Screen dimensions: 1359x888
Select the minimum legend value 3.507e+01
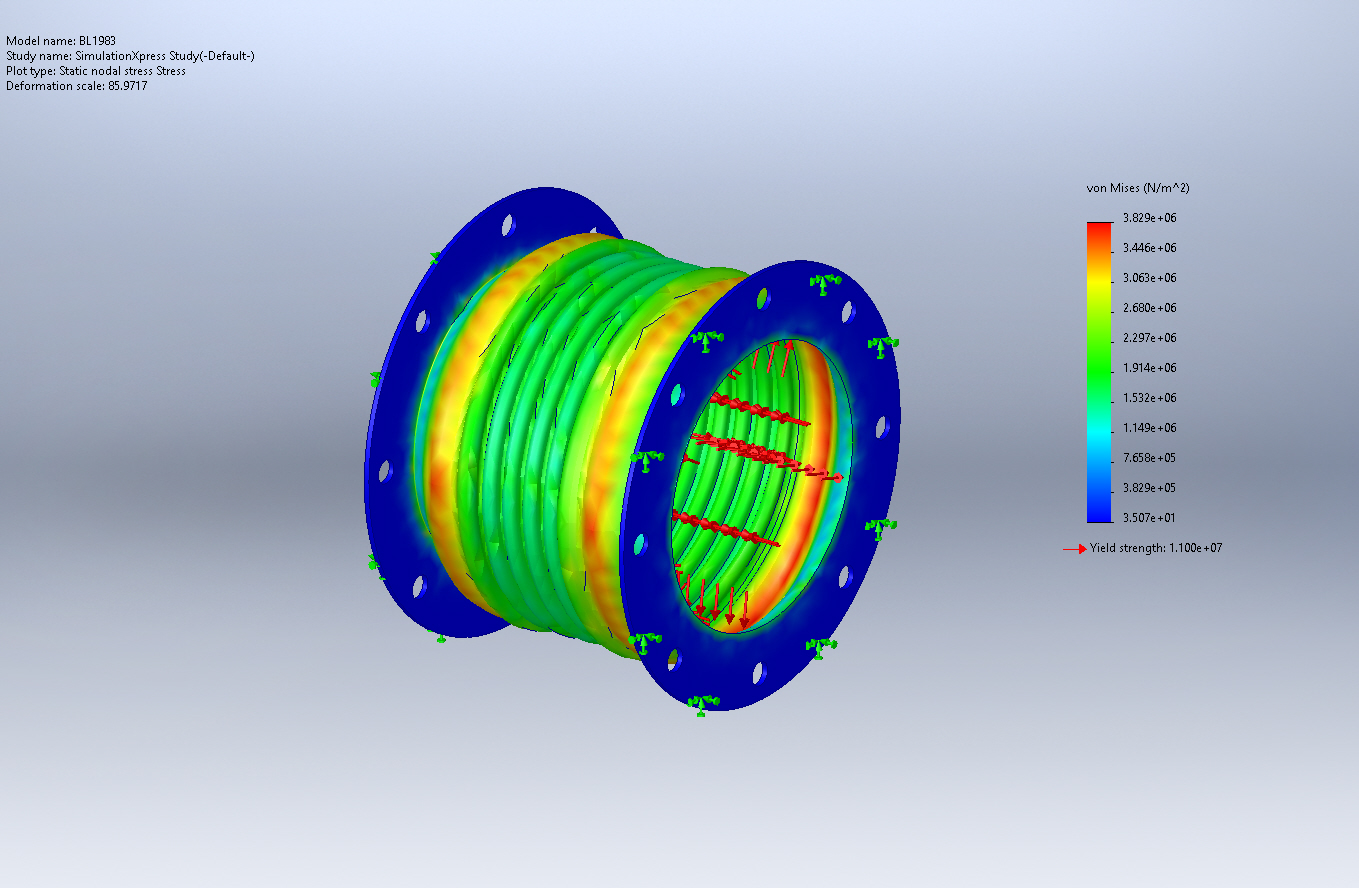1149,518
